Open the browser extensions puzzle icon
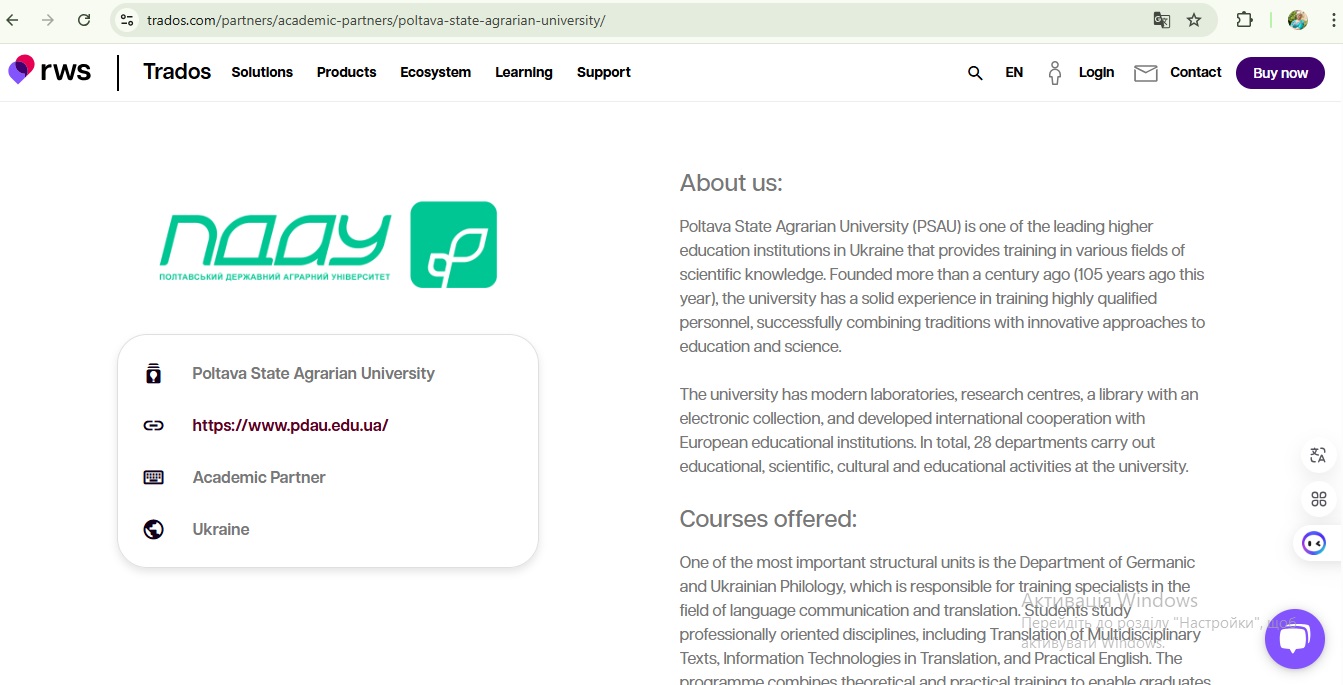 click(x=1245, y=20)
